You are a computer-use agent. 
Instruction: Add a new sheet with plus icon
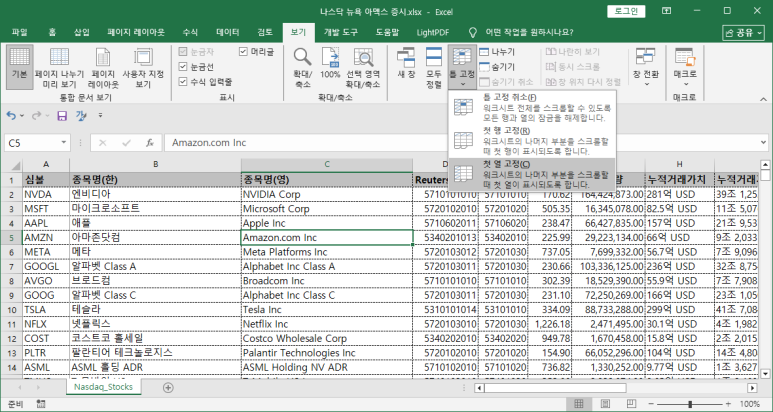point(168,387)
